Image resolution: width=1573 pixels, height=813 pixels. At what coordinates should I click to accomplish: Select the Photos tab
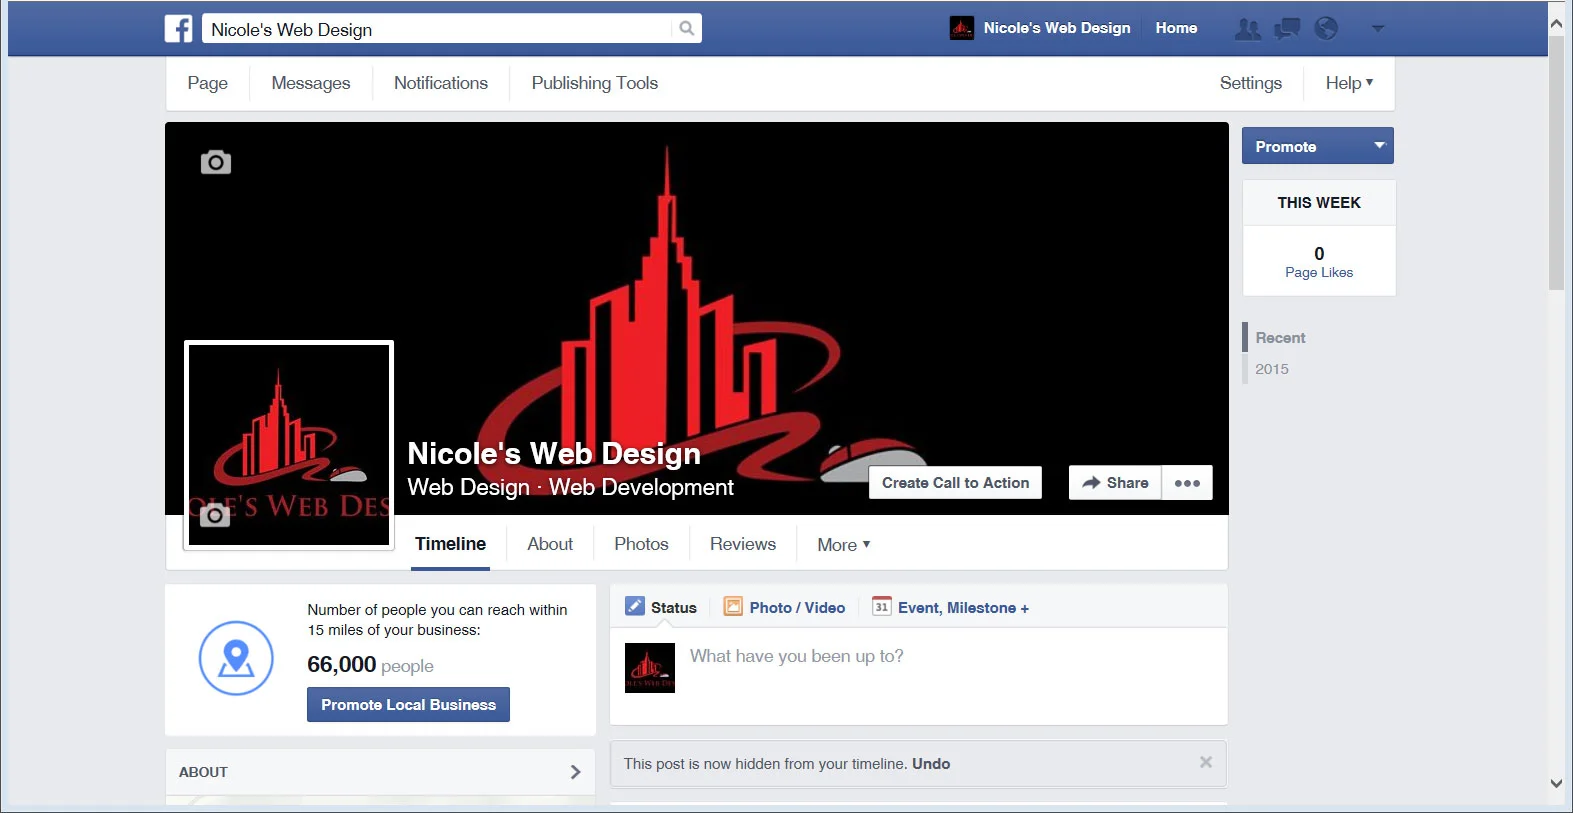(641, 544)
